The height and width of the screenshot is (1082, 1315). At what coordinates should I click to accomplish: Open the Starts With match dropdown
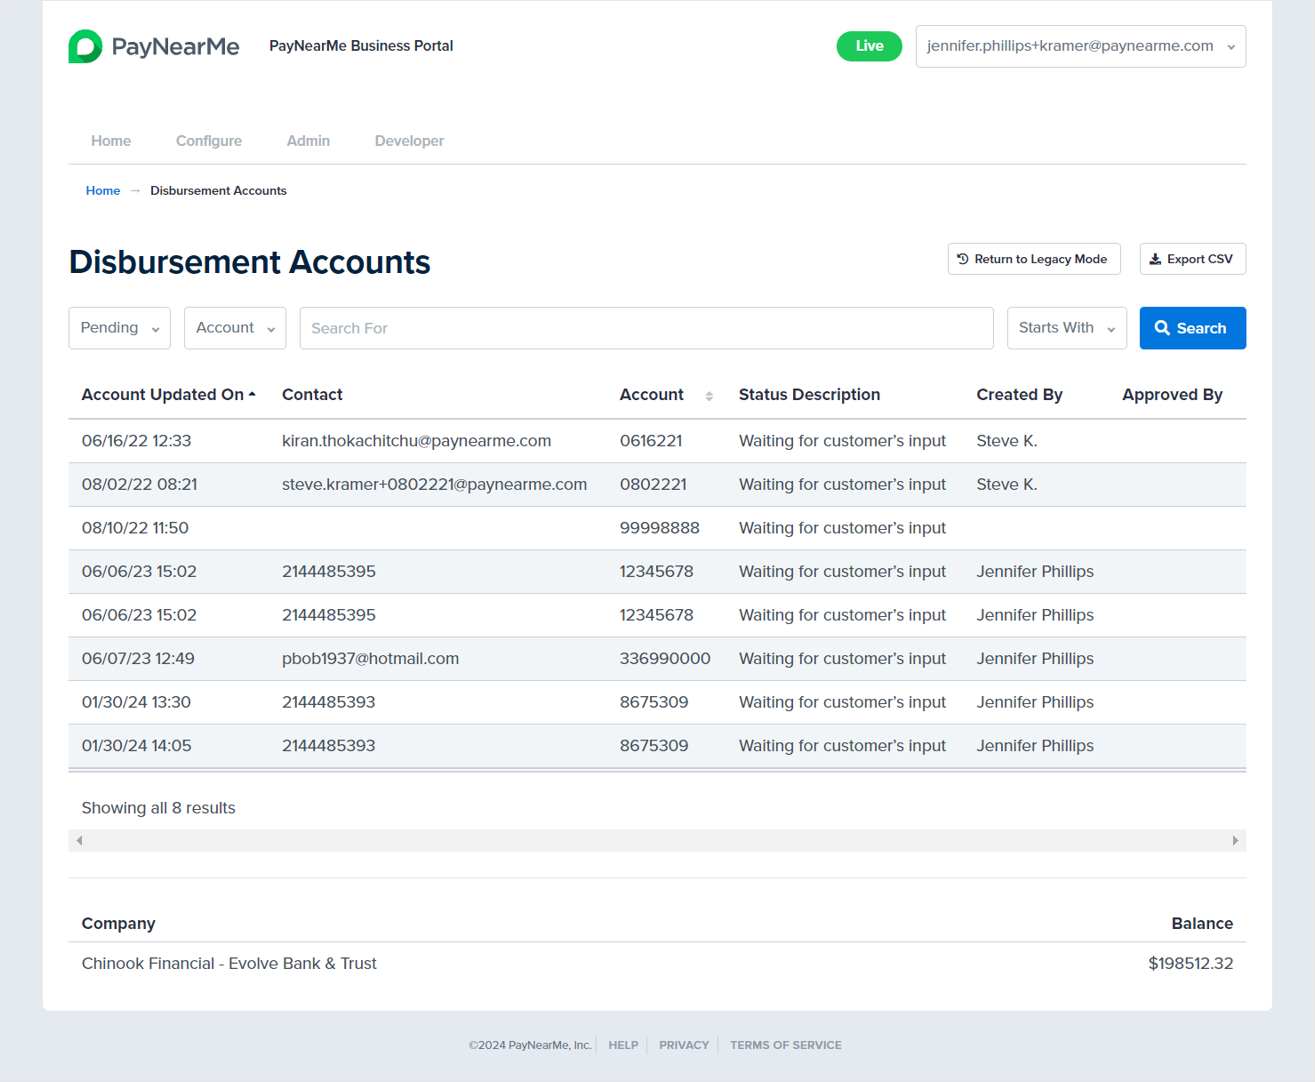[x=1066, y=328]
